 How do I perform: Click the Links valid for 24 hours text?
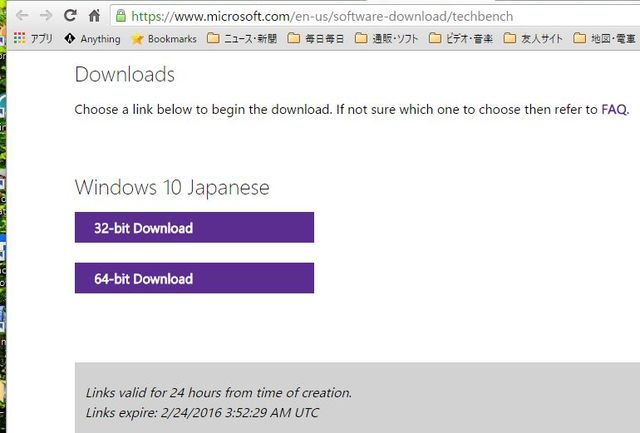coord(219,393)
